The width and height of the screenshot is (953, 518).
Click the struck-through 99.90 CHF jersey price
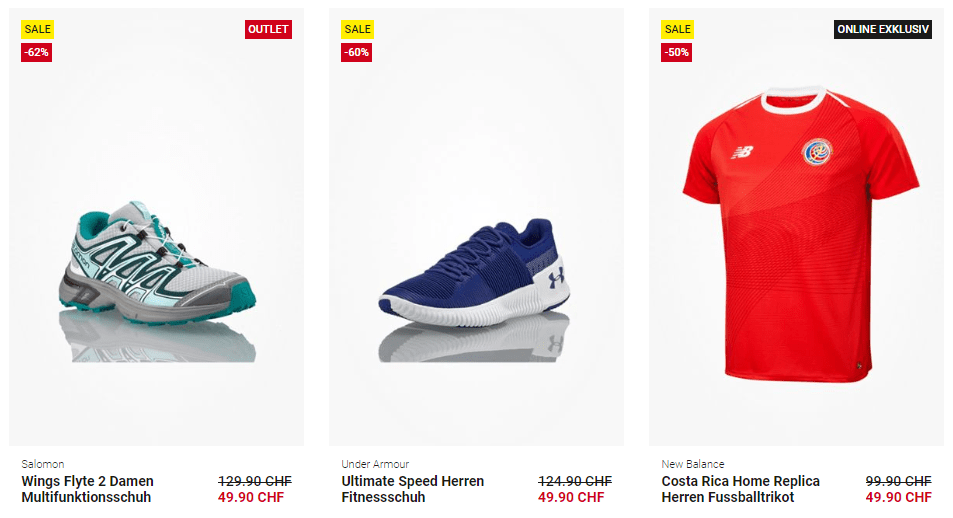tap(898, 481)
